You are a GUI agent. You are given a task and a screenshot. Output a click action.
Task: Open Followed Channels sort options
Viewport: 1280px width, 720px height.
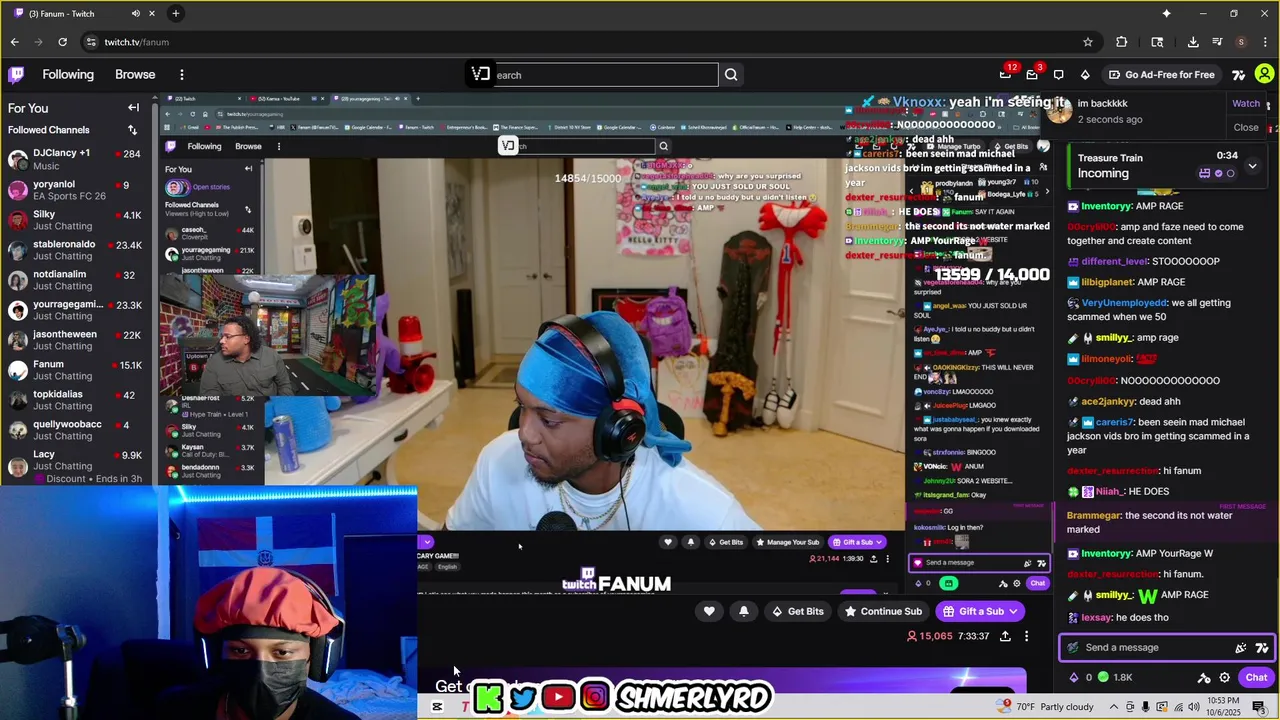pyautogui.click(x=132, y=130)
